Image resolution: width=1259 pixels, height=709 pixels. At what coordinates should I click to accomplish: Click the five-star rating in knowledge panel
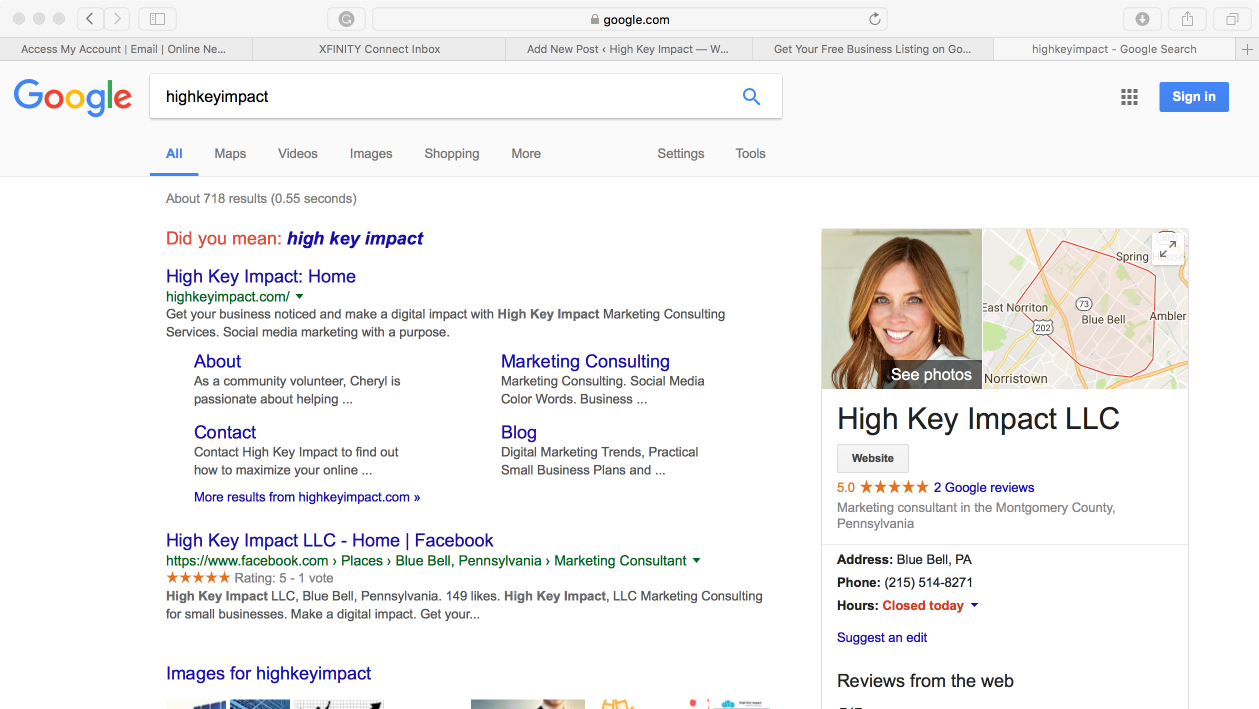894,488
